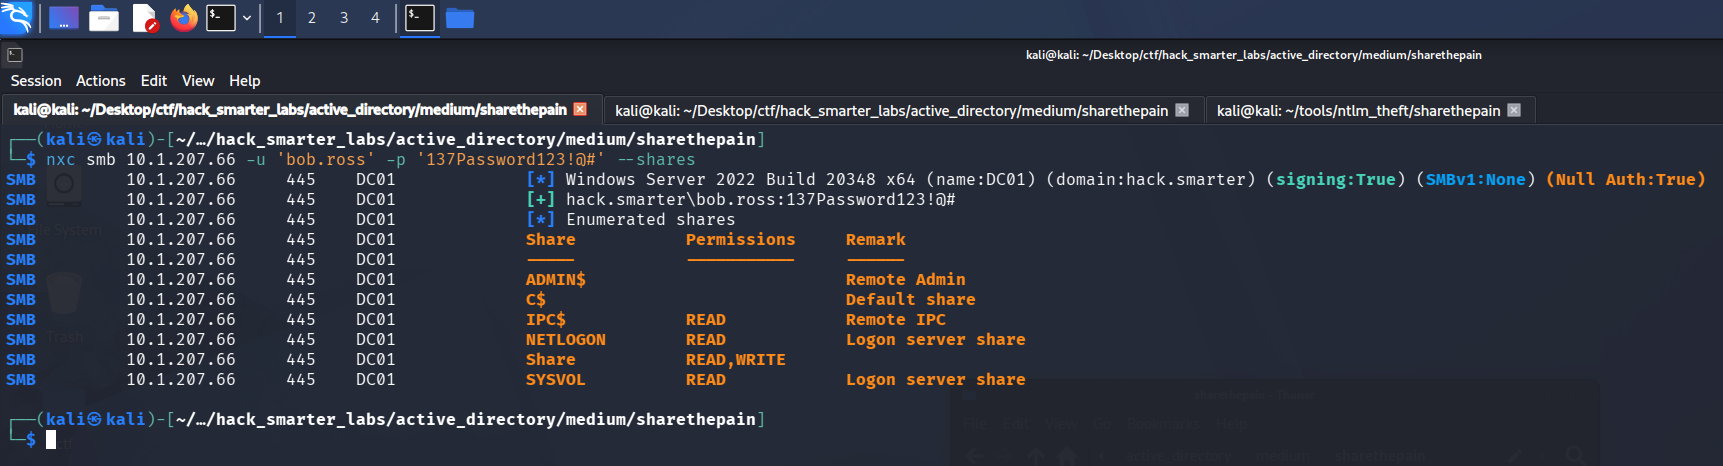Screen dimensions: 1723x466
Task: Click the terminal window title icon
Action: (x=14, y=55)
